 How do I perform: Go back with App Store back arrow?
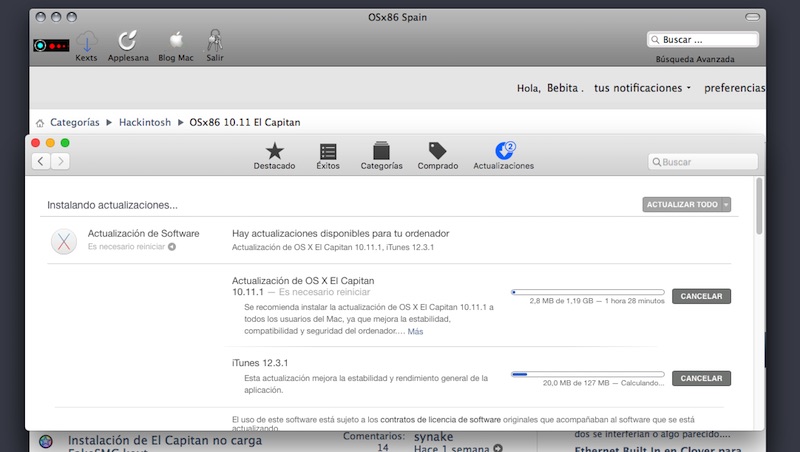[x=41, y=161]
